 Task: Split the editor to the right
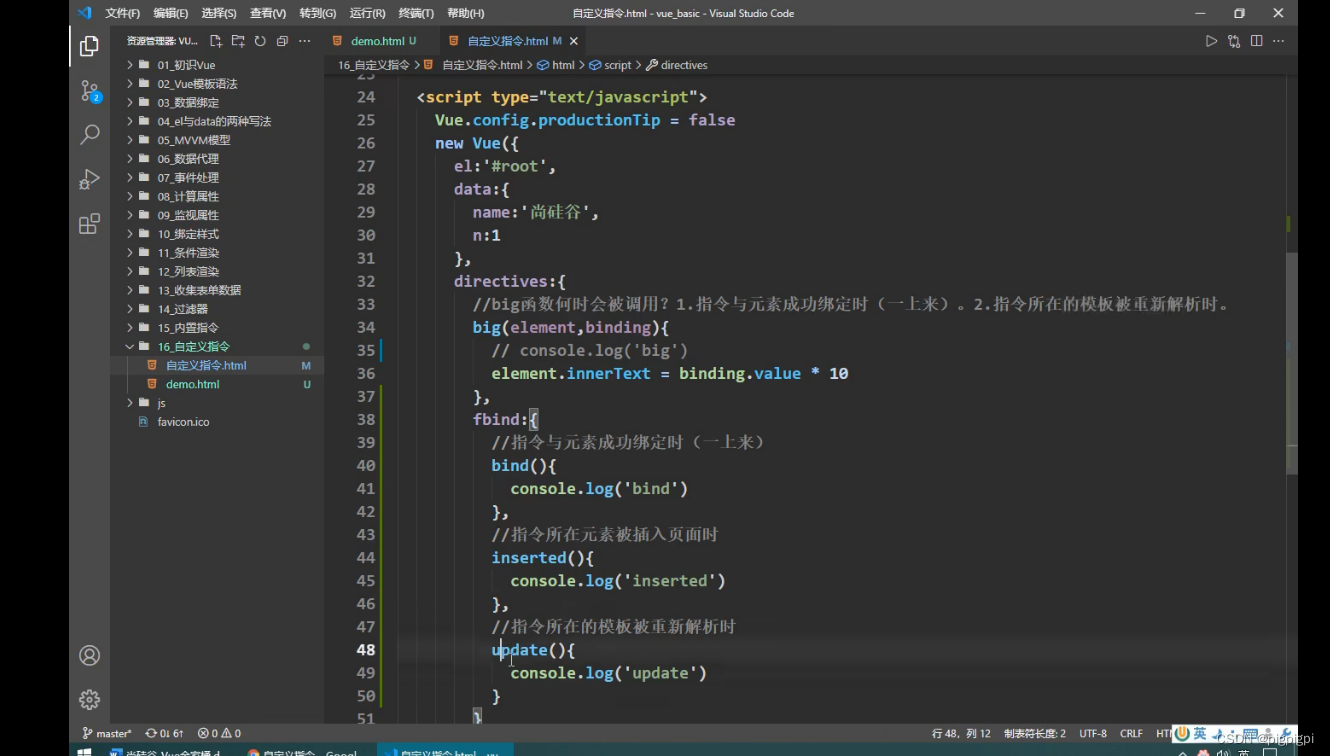click(x=1256, y=41)
